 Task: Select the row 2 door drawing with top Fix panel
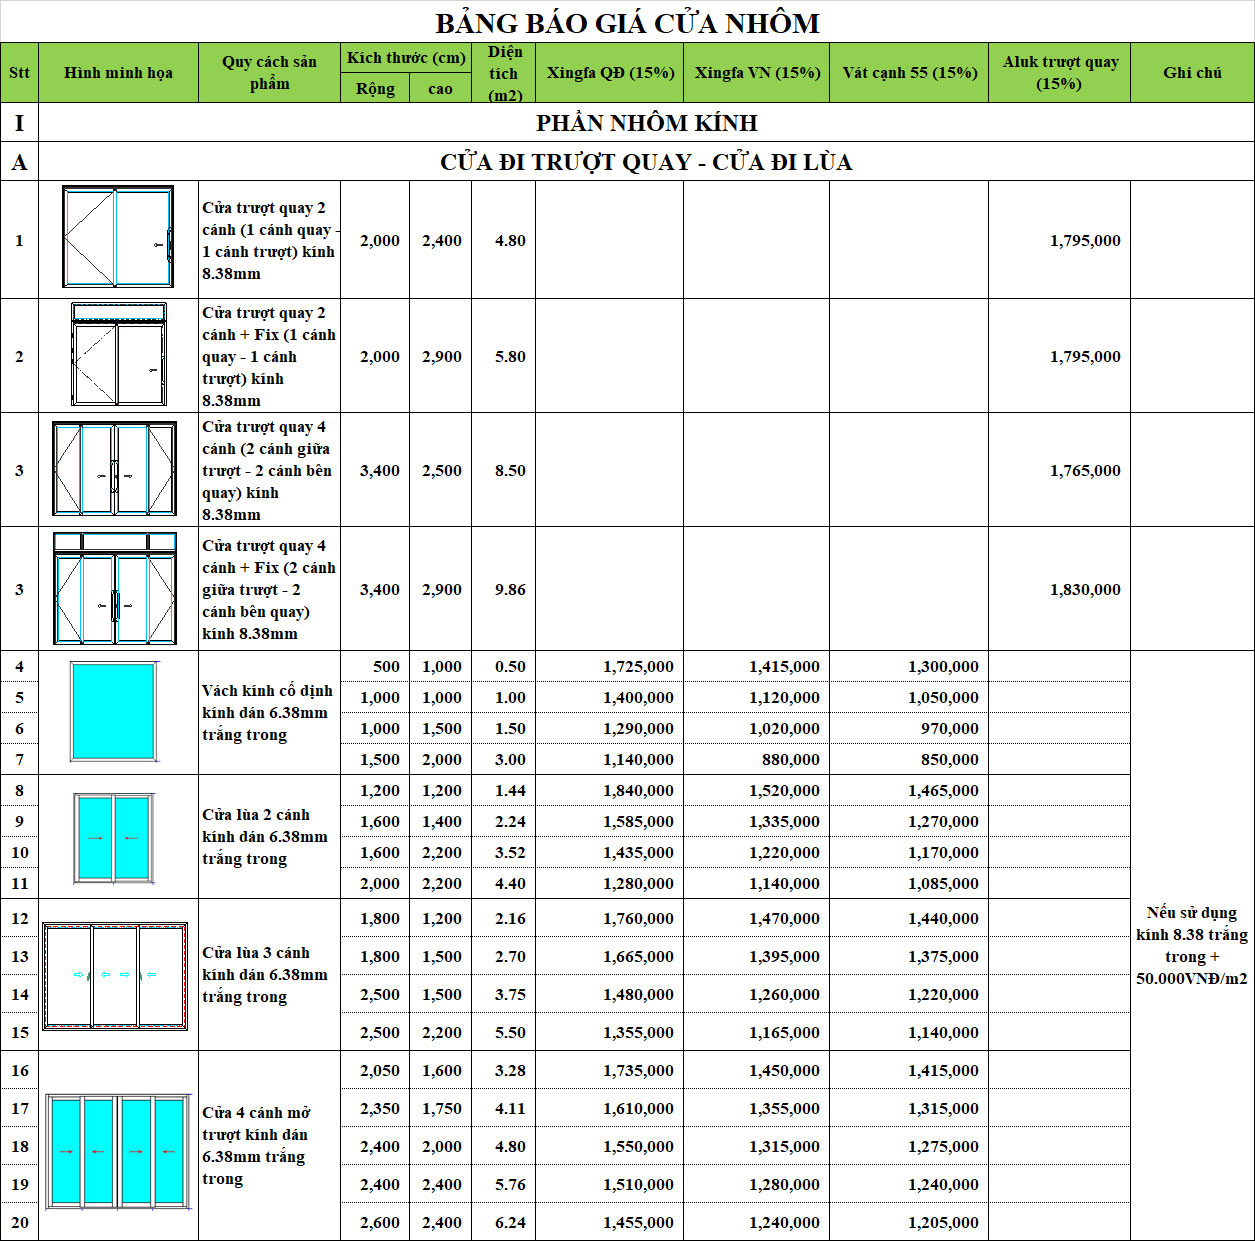pos(118,355)
